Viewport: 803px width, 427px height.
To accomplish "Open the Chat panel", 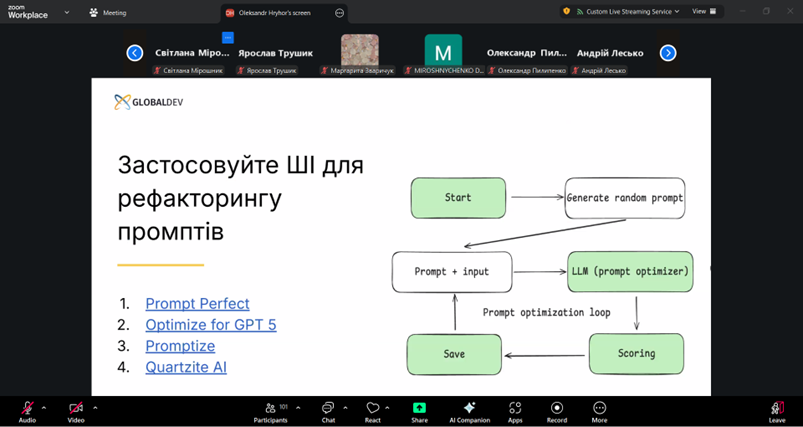I will point(328,408).
